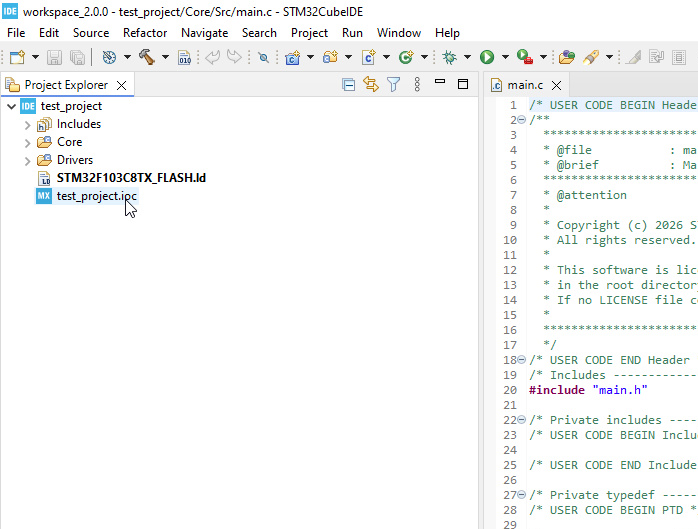698x529 pixels.
Task: Open the Debug dropdown arrow
Action: click(467, 57)
